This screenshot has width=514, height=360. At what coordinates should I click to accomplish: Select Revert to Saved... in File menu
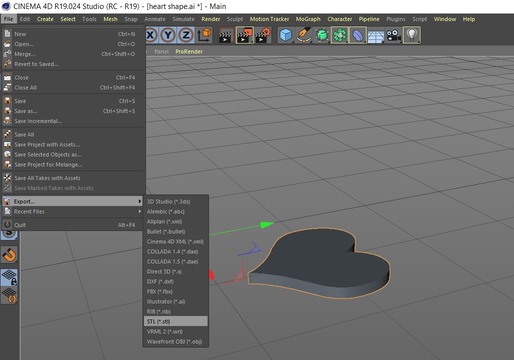pos(73,64)
